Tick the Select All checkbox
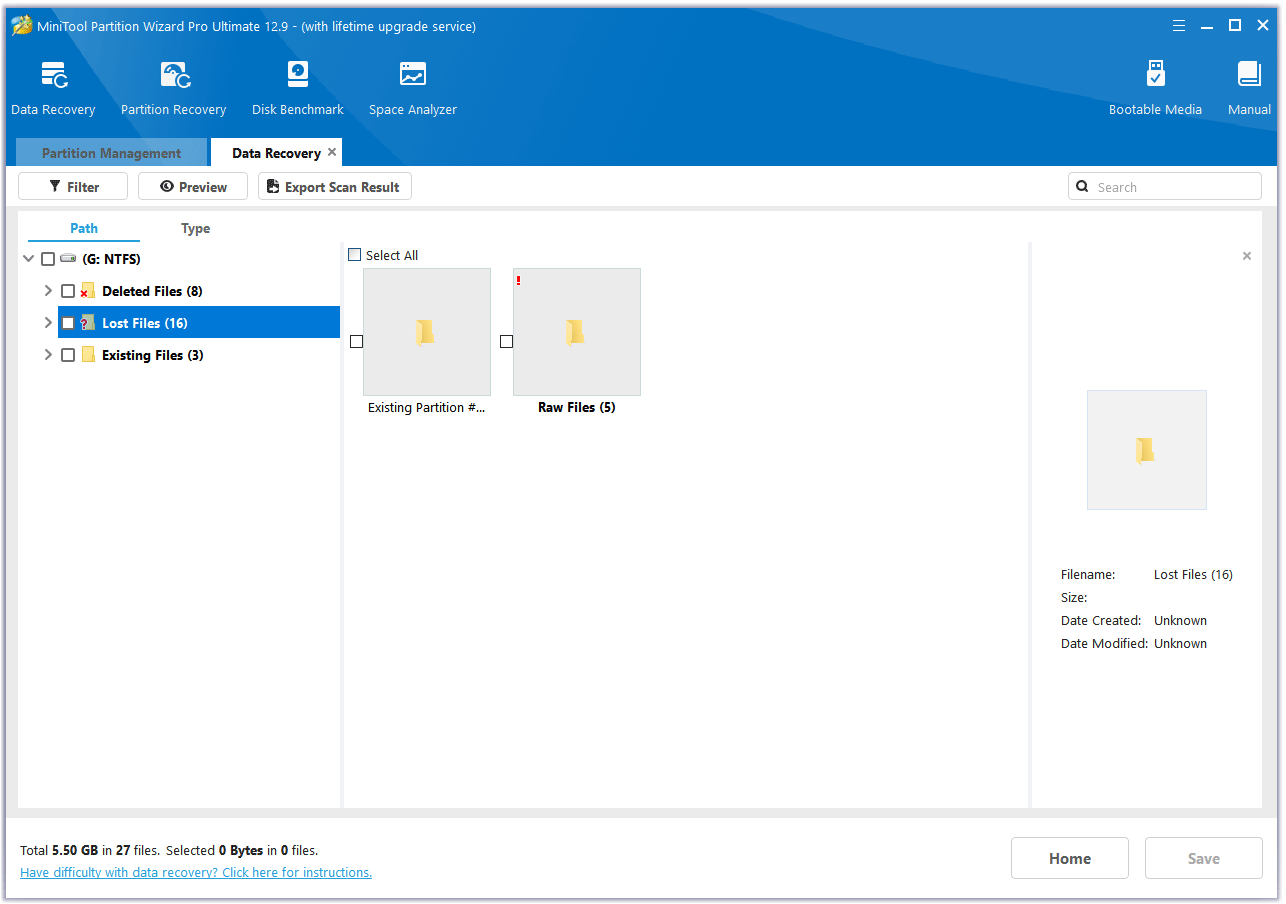Screen dimensions: 1286x904 pyautogui.click(x=355, y=255)
